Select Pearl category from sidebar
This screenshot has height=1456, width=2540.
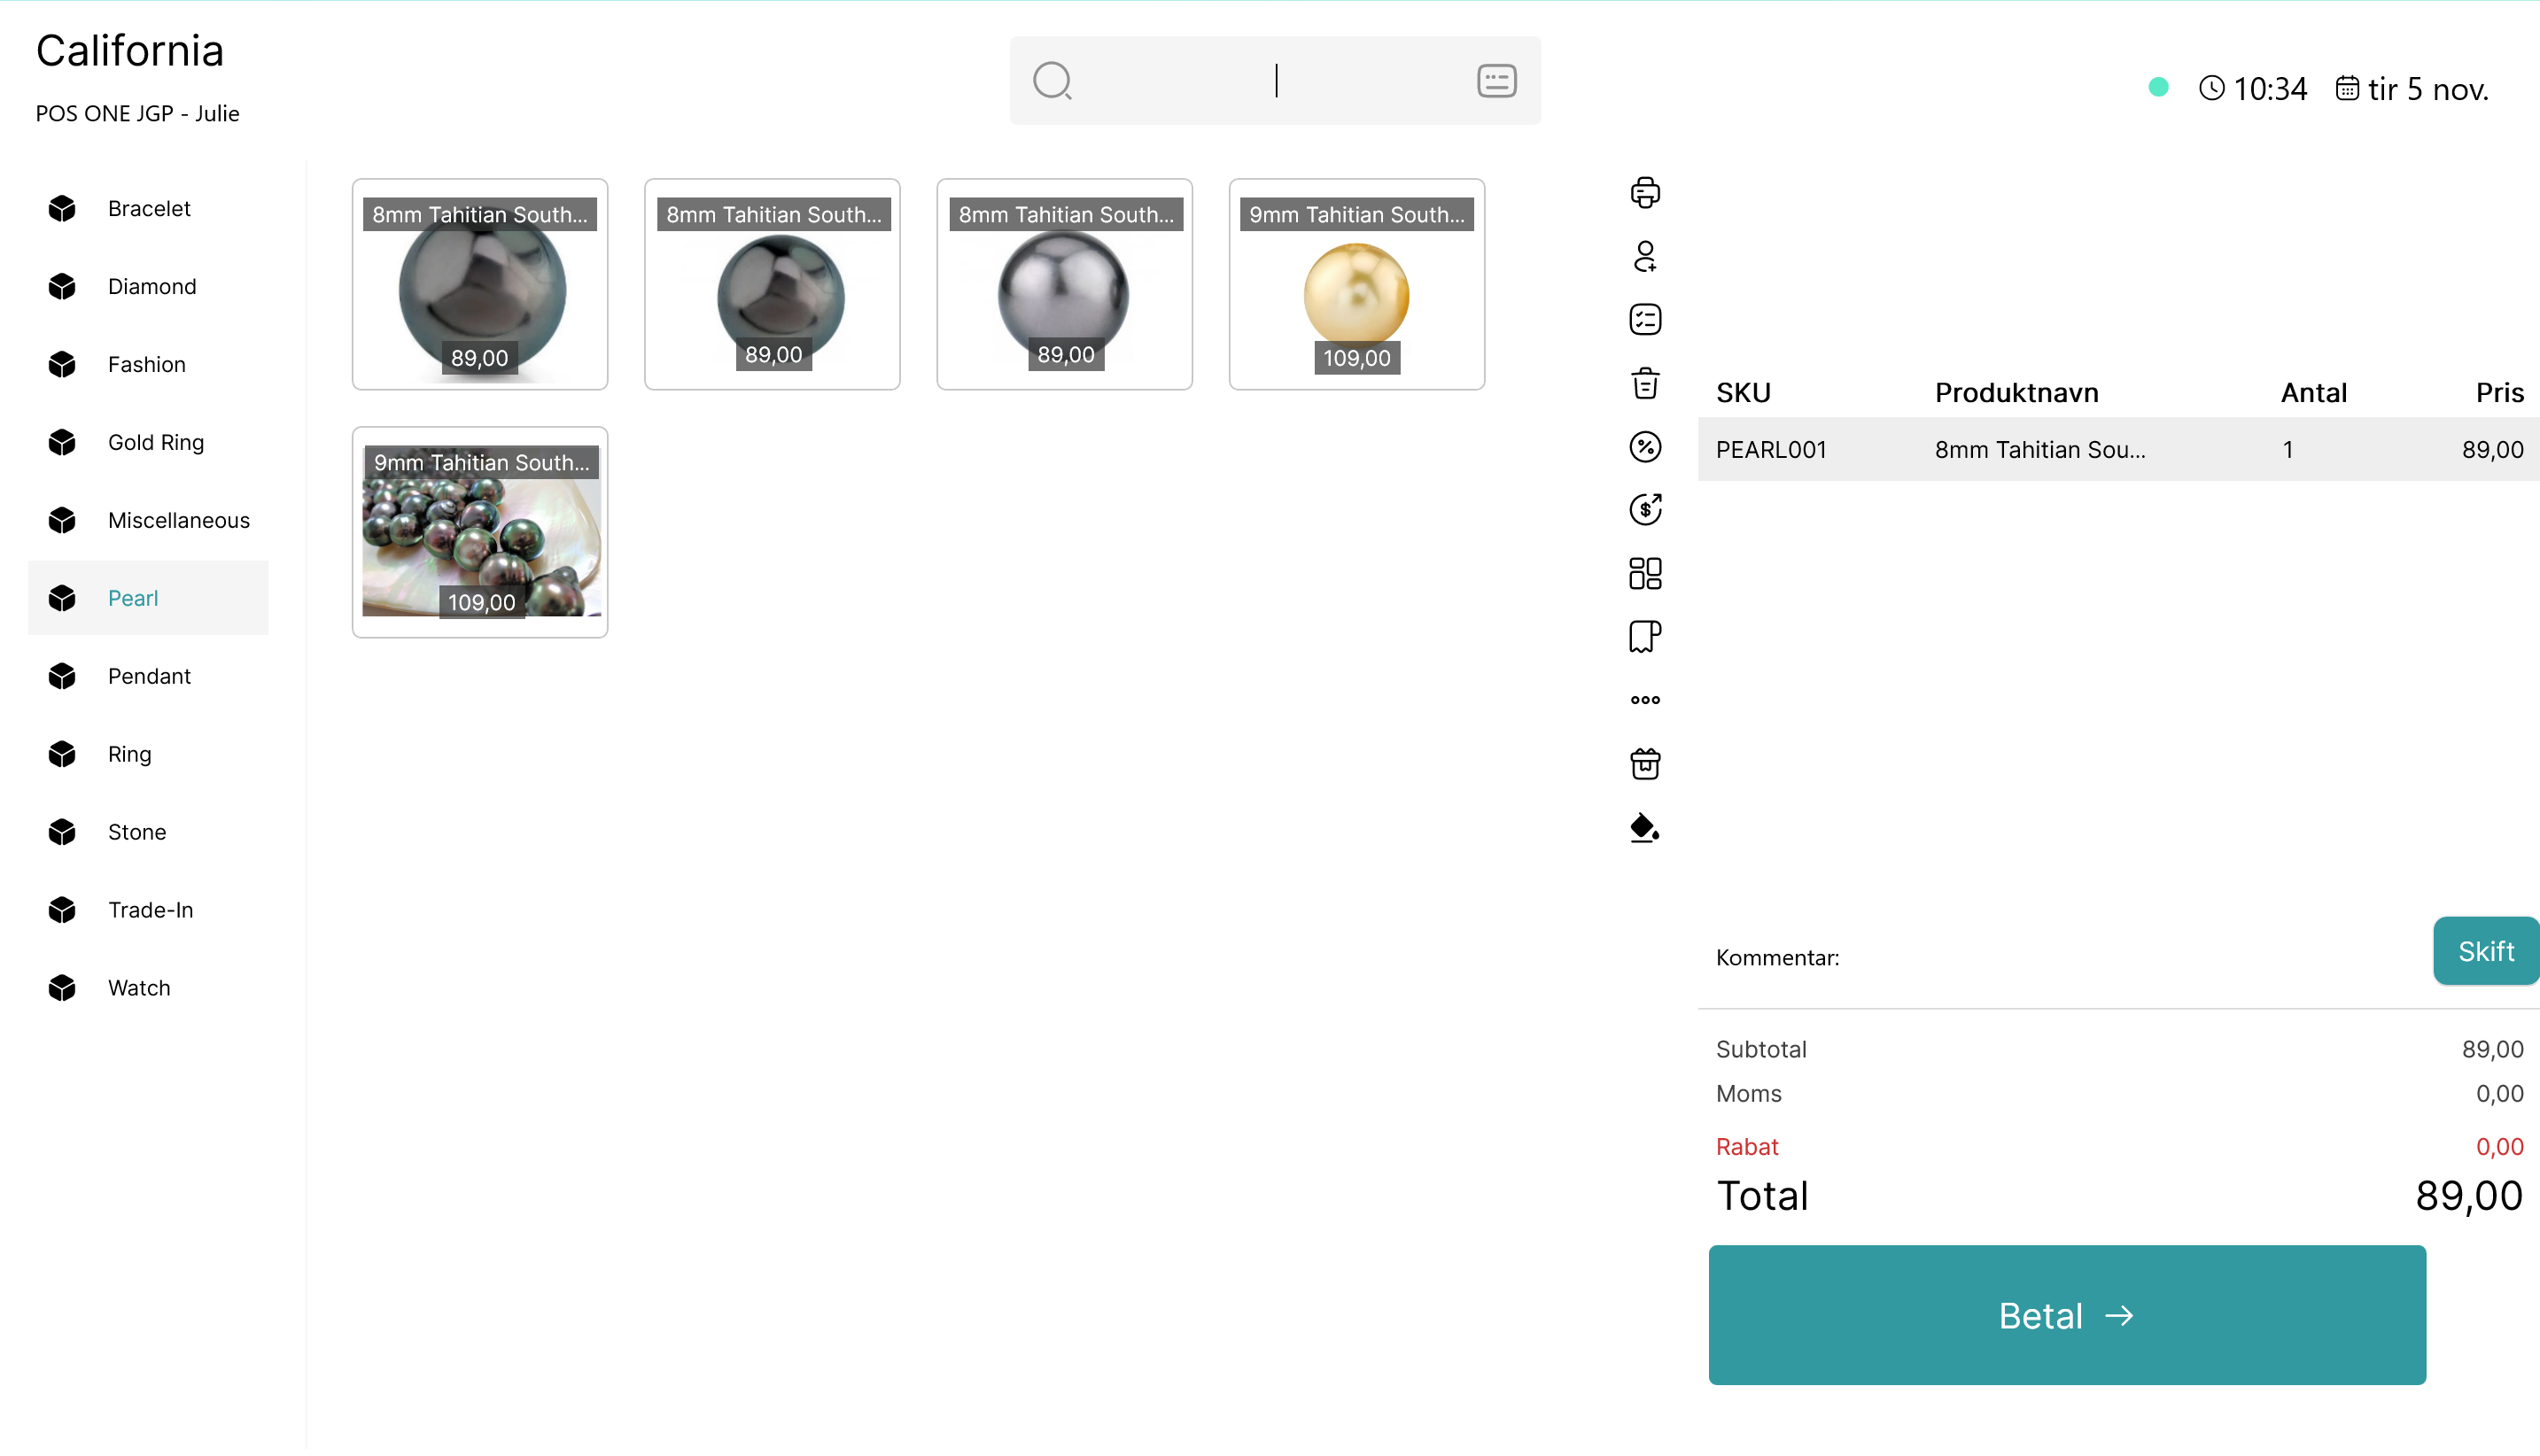(133, 596)
